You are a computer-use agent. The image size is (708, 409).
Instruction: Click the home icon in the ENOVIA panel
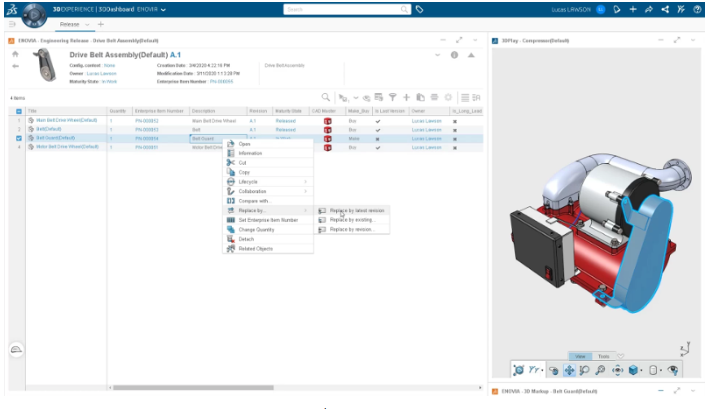coord(15,54)
